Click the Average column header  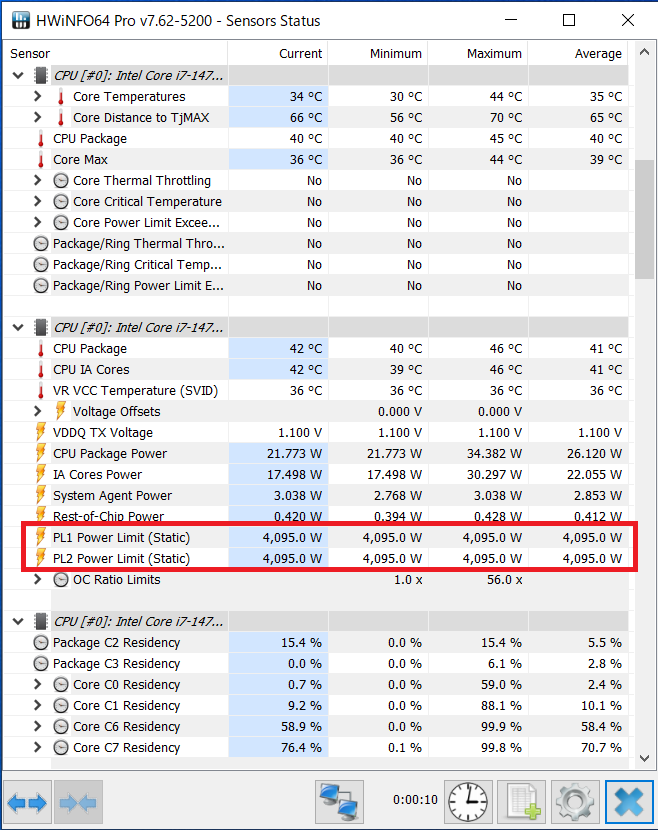[578, 53]
